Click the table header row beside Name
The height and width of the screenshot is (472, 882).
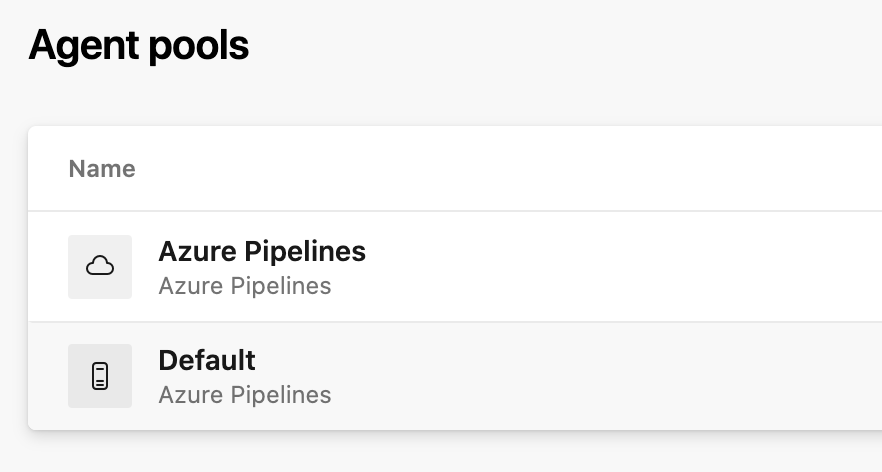coord(500,169)
